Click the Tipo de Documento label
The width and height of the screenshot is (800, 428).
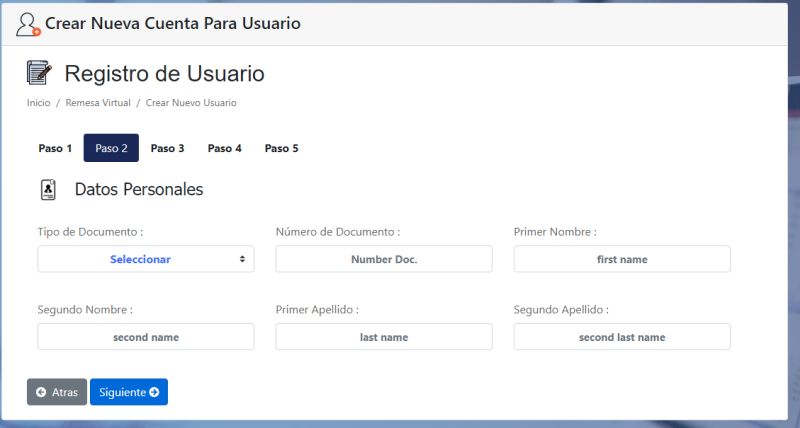tap(90, 232)
